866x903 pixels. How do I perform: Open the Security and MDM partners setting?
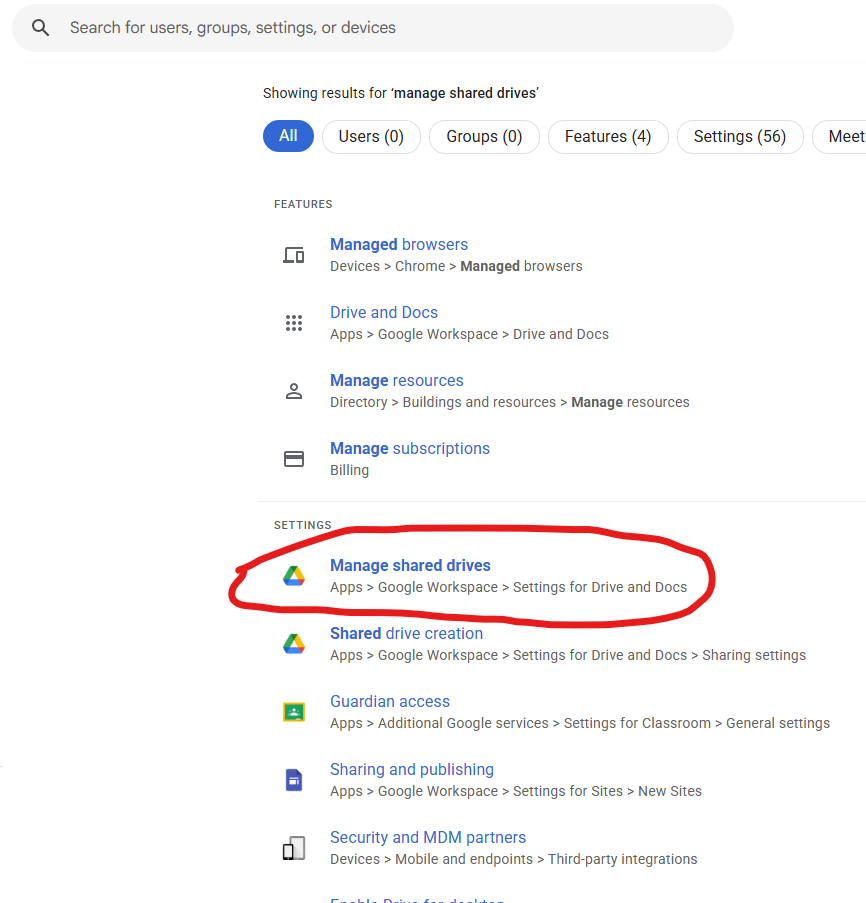coord(428,837)
